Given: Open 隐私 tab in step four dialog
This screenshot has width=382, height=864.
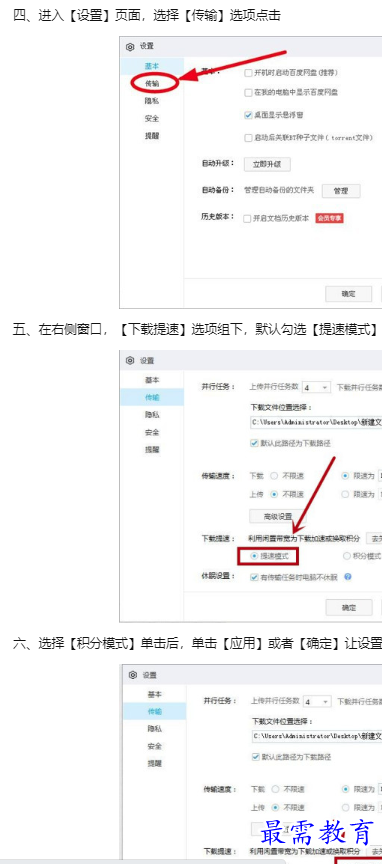Looking at the screenshot, I should pos(152,101).
